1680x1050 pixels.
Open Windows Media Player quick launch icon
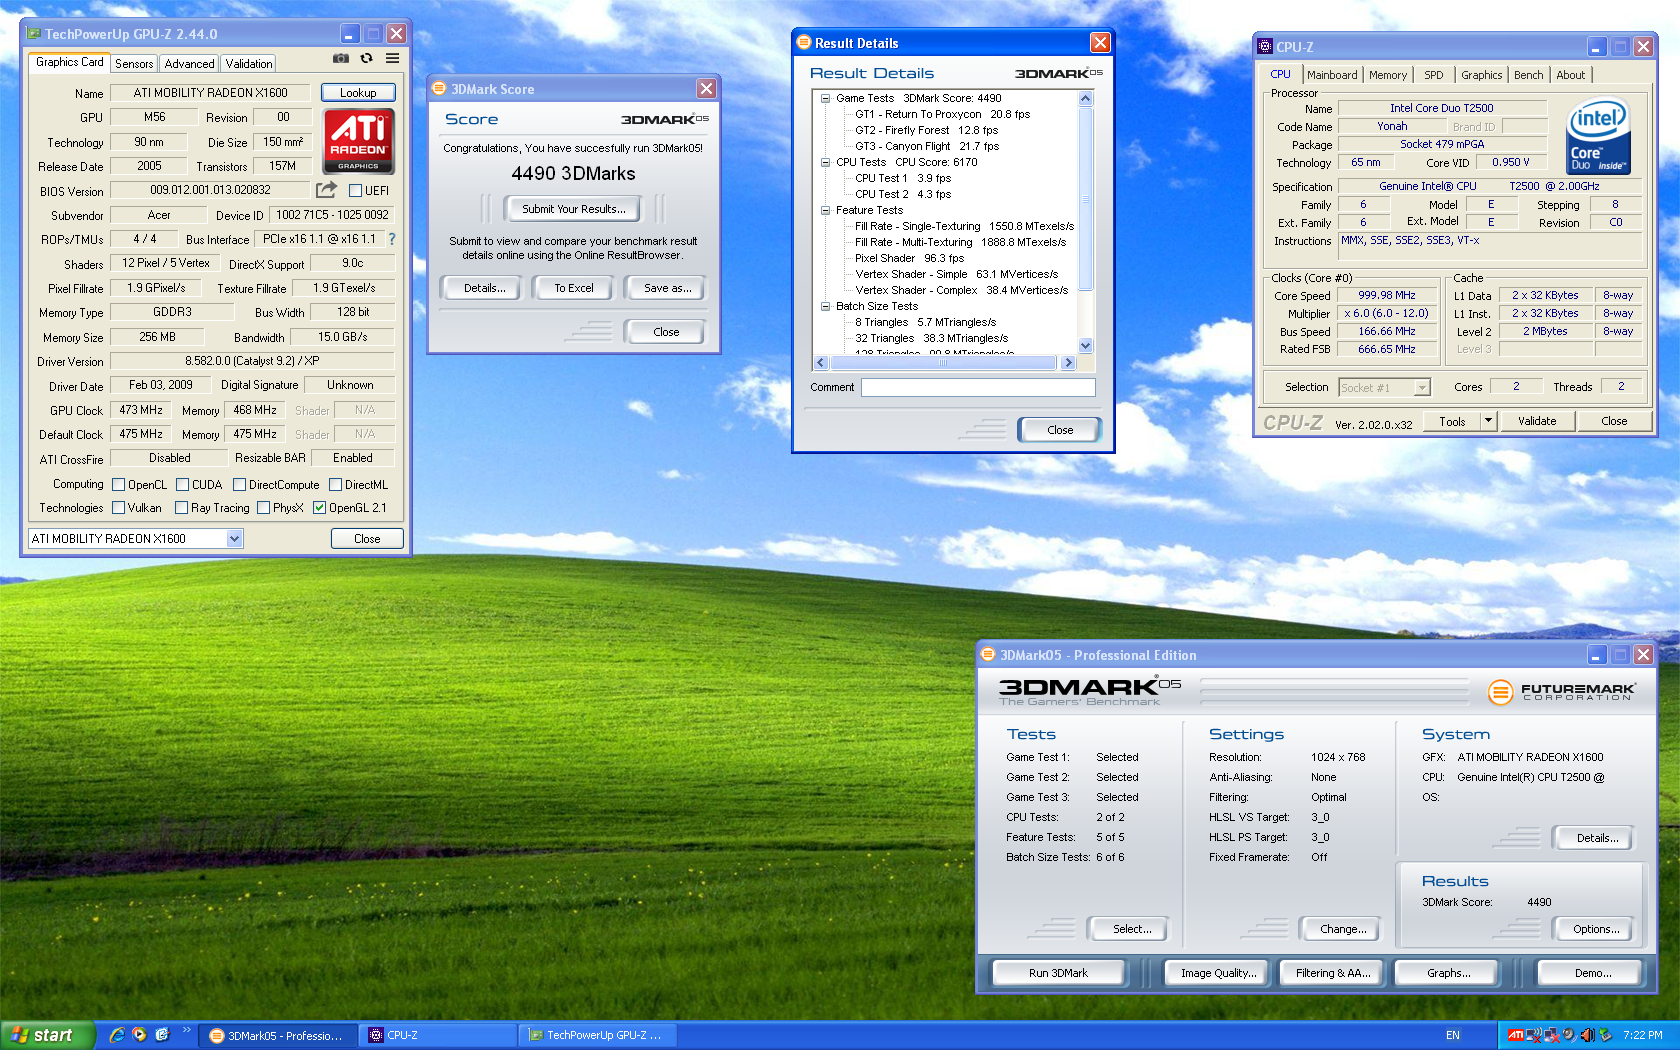[x=139, y=1035]
